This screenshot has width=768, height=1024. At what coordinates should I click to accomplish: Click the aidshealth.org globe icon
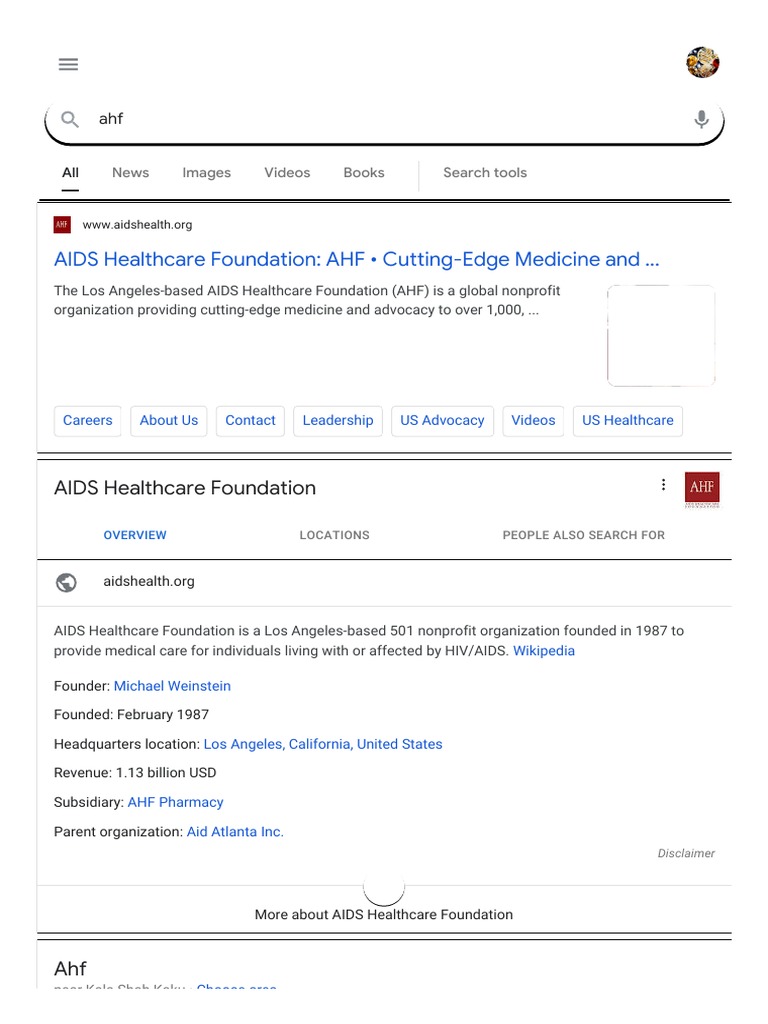coord(67,582)
